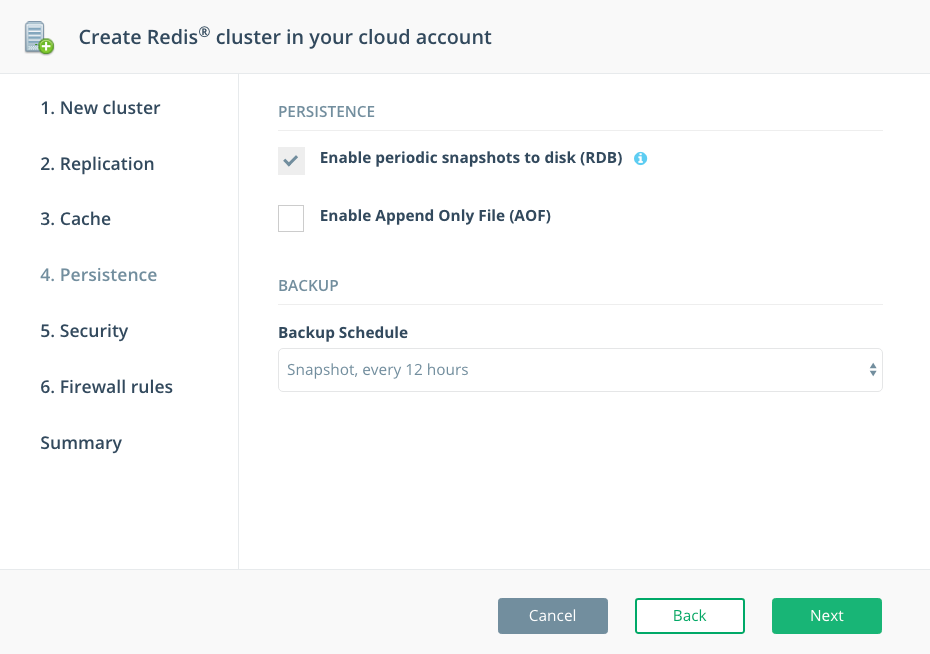Click the Backup Schedule dropdown arrows
This screenshot has height=654, width=930.
[x=873, y=370]
